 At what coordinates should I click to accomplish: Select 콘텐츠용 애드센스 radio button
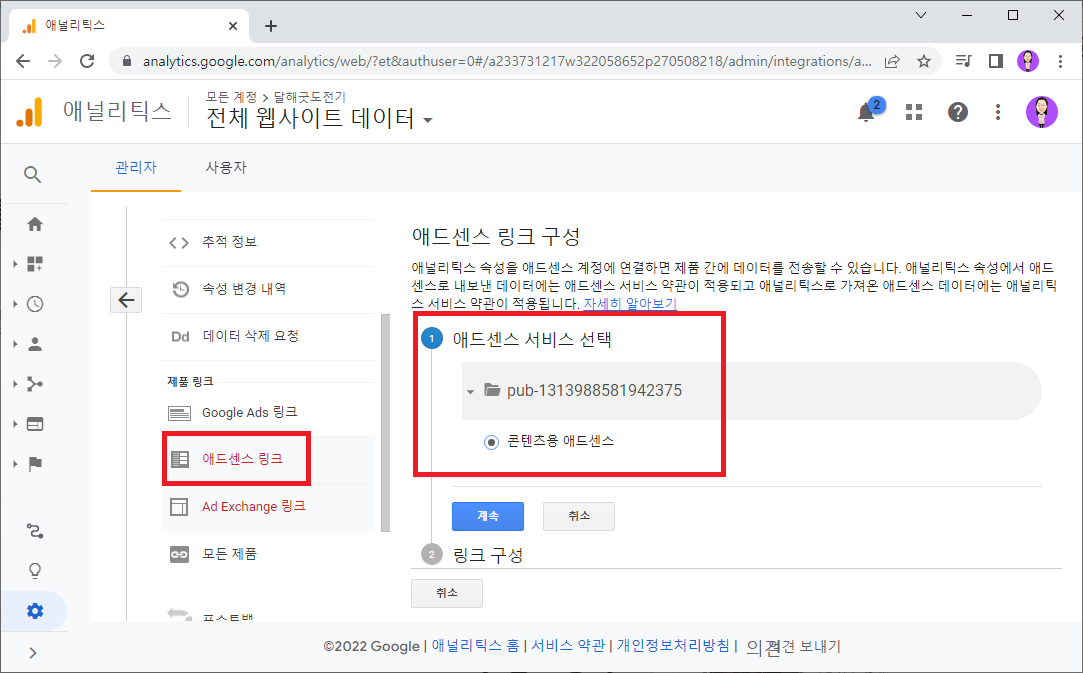click(491, 442)
